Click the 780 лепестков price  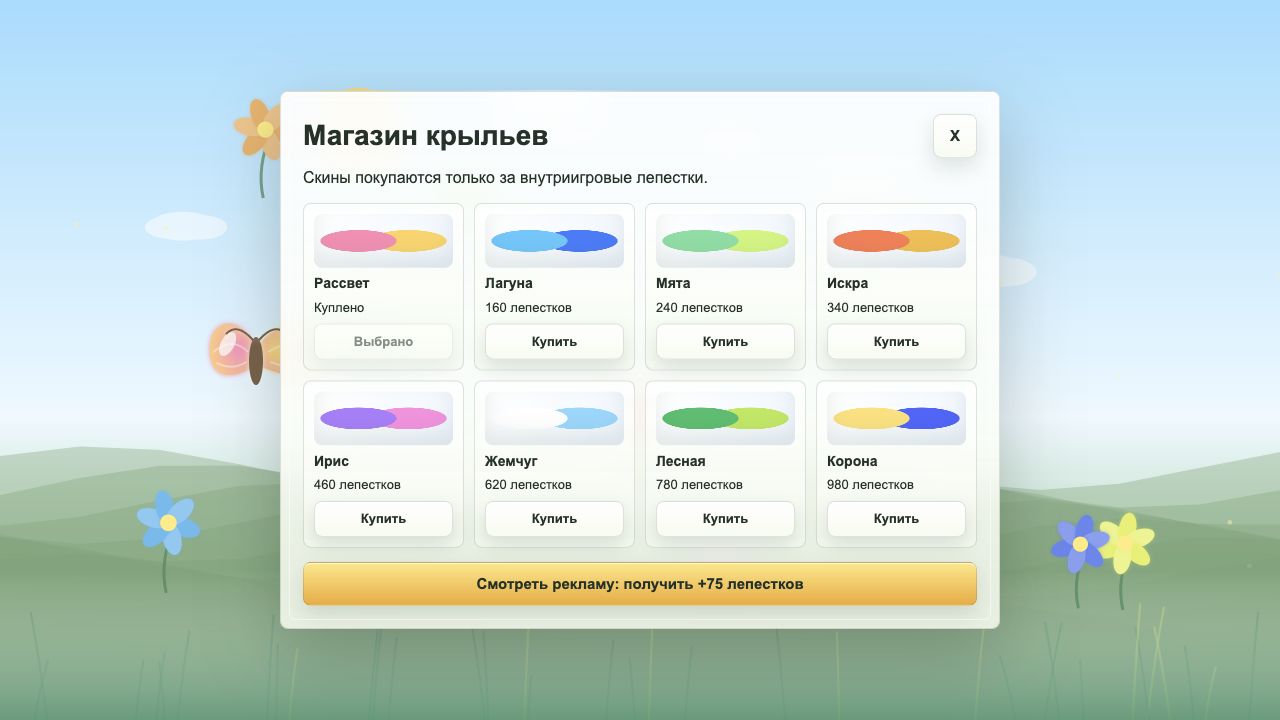(699, 484)
